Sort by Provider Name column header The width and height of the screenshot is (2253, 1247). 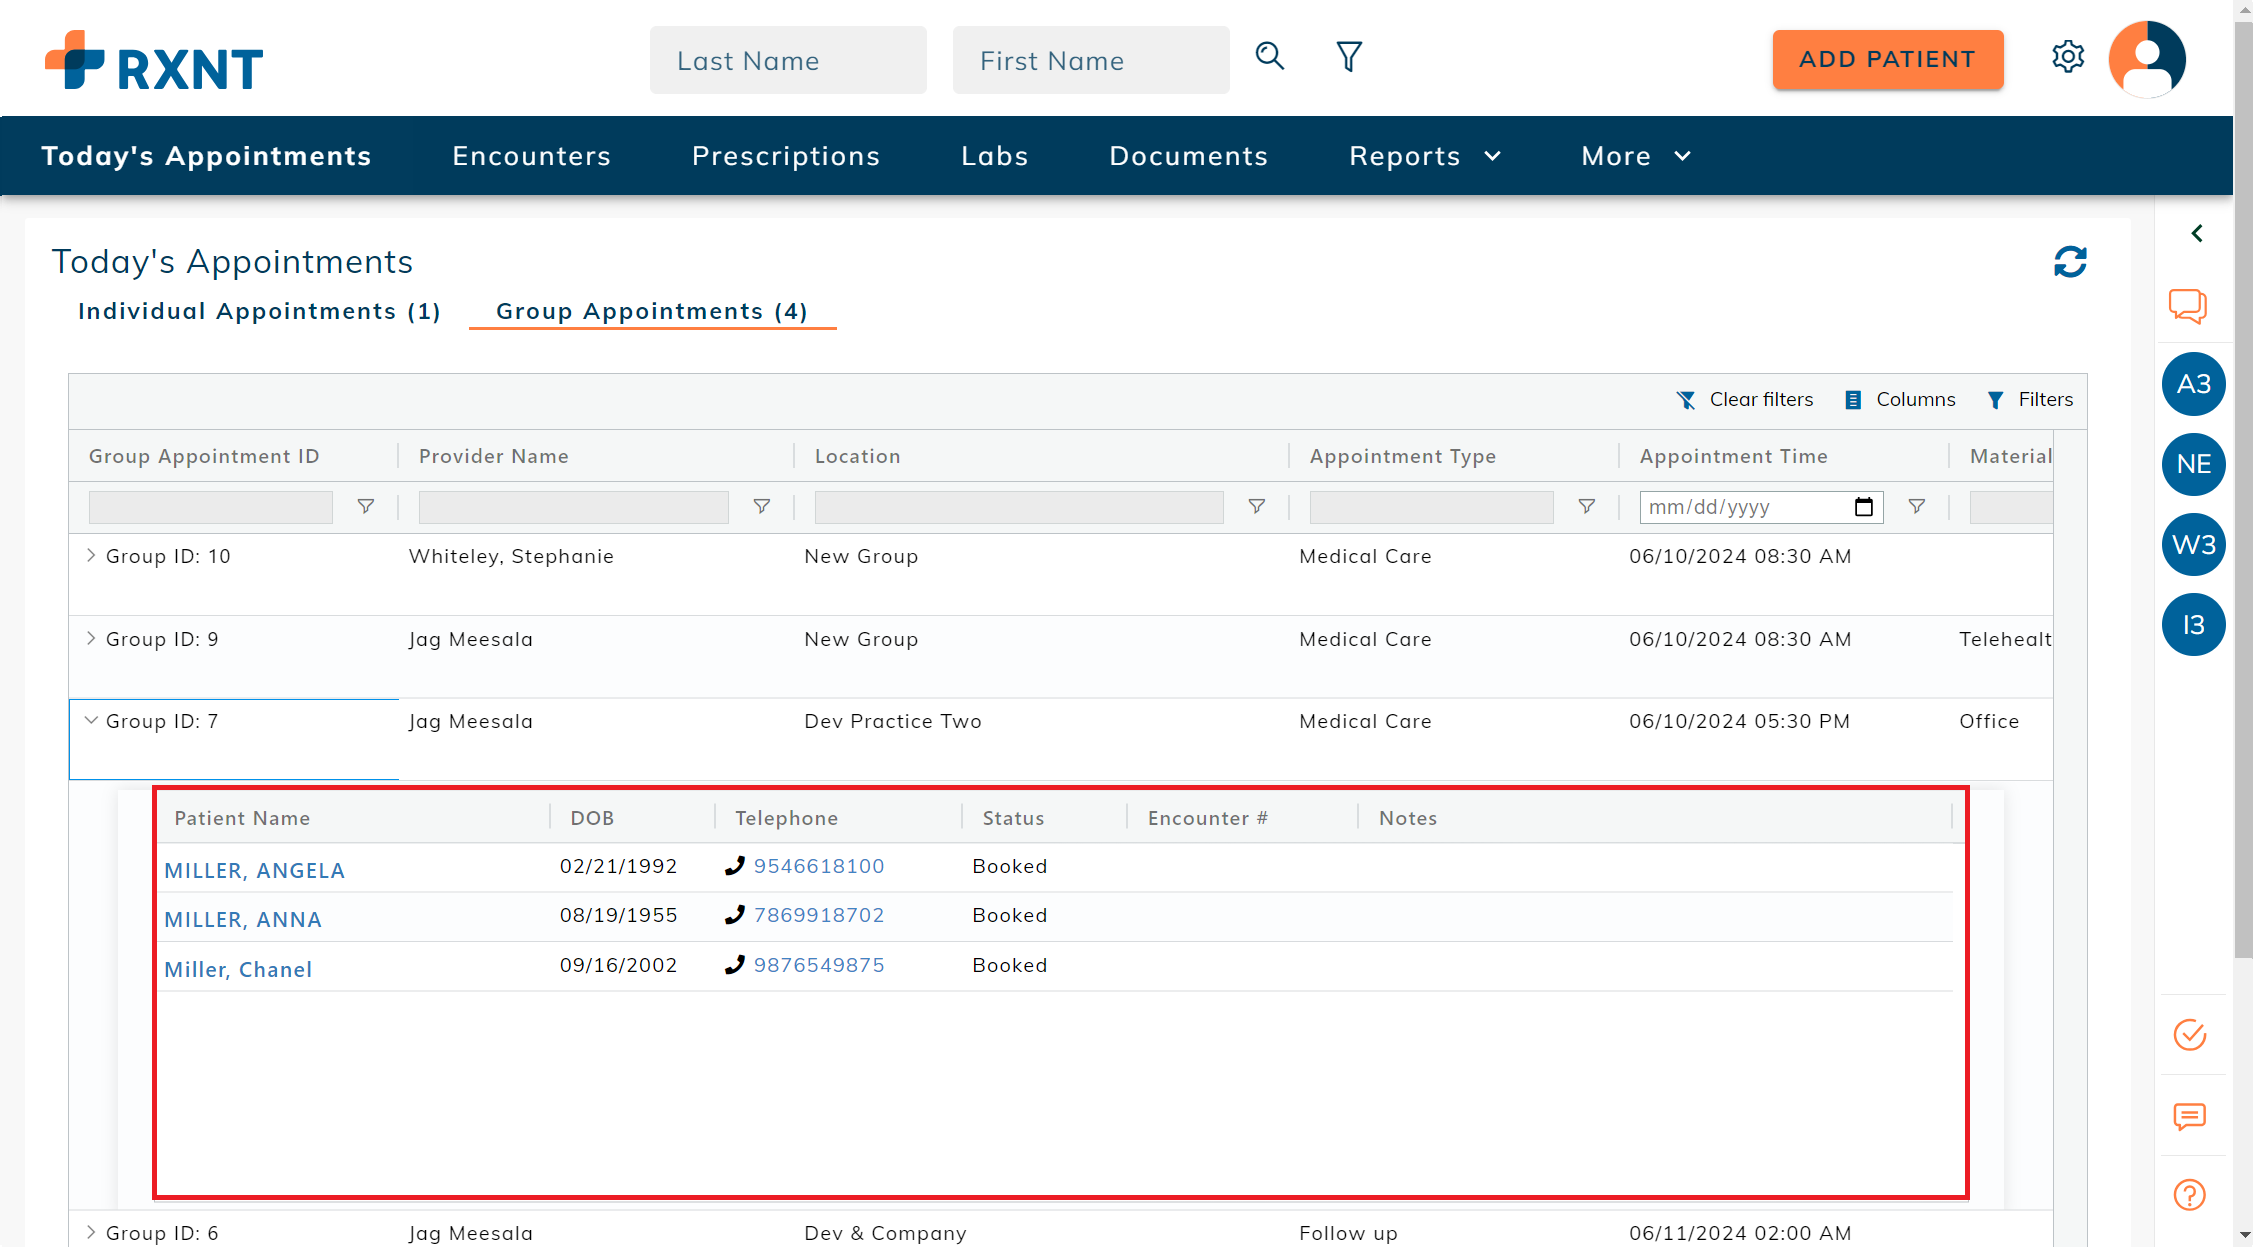click(x=494, y=456)
